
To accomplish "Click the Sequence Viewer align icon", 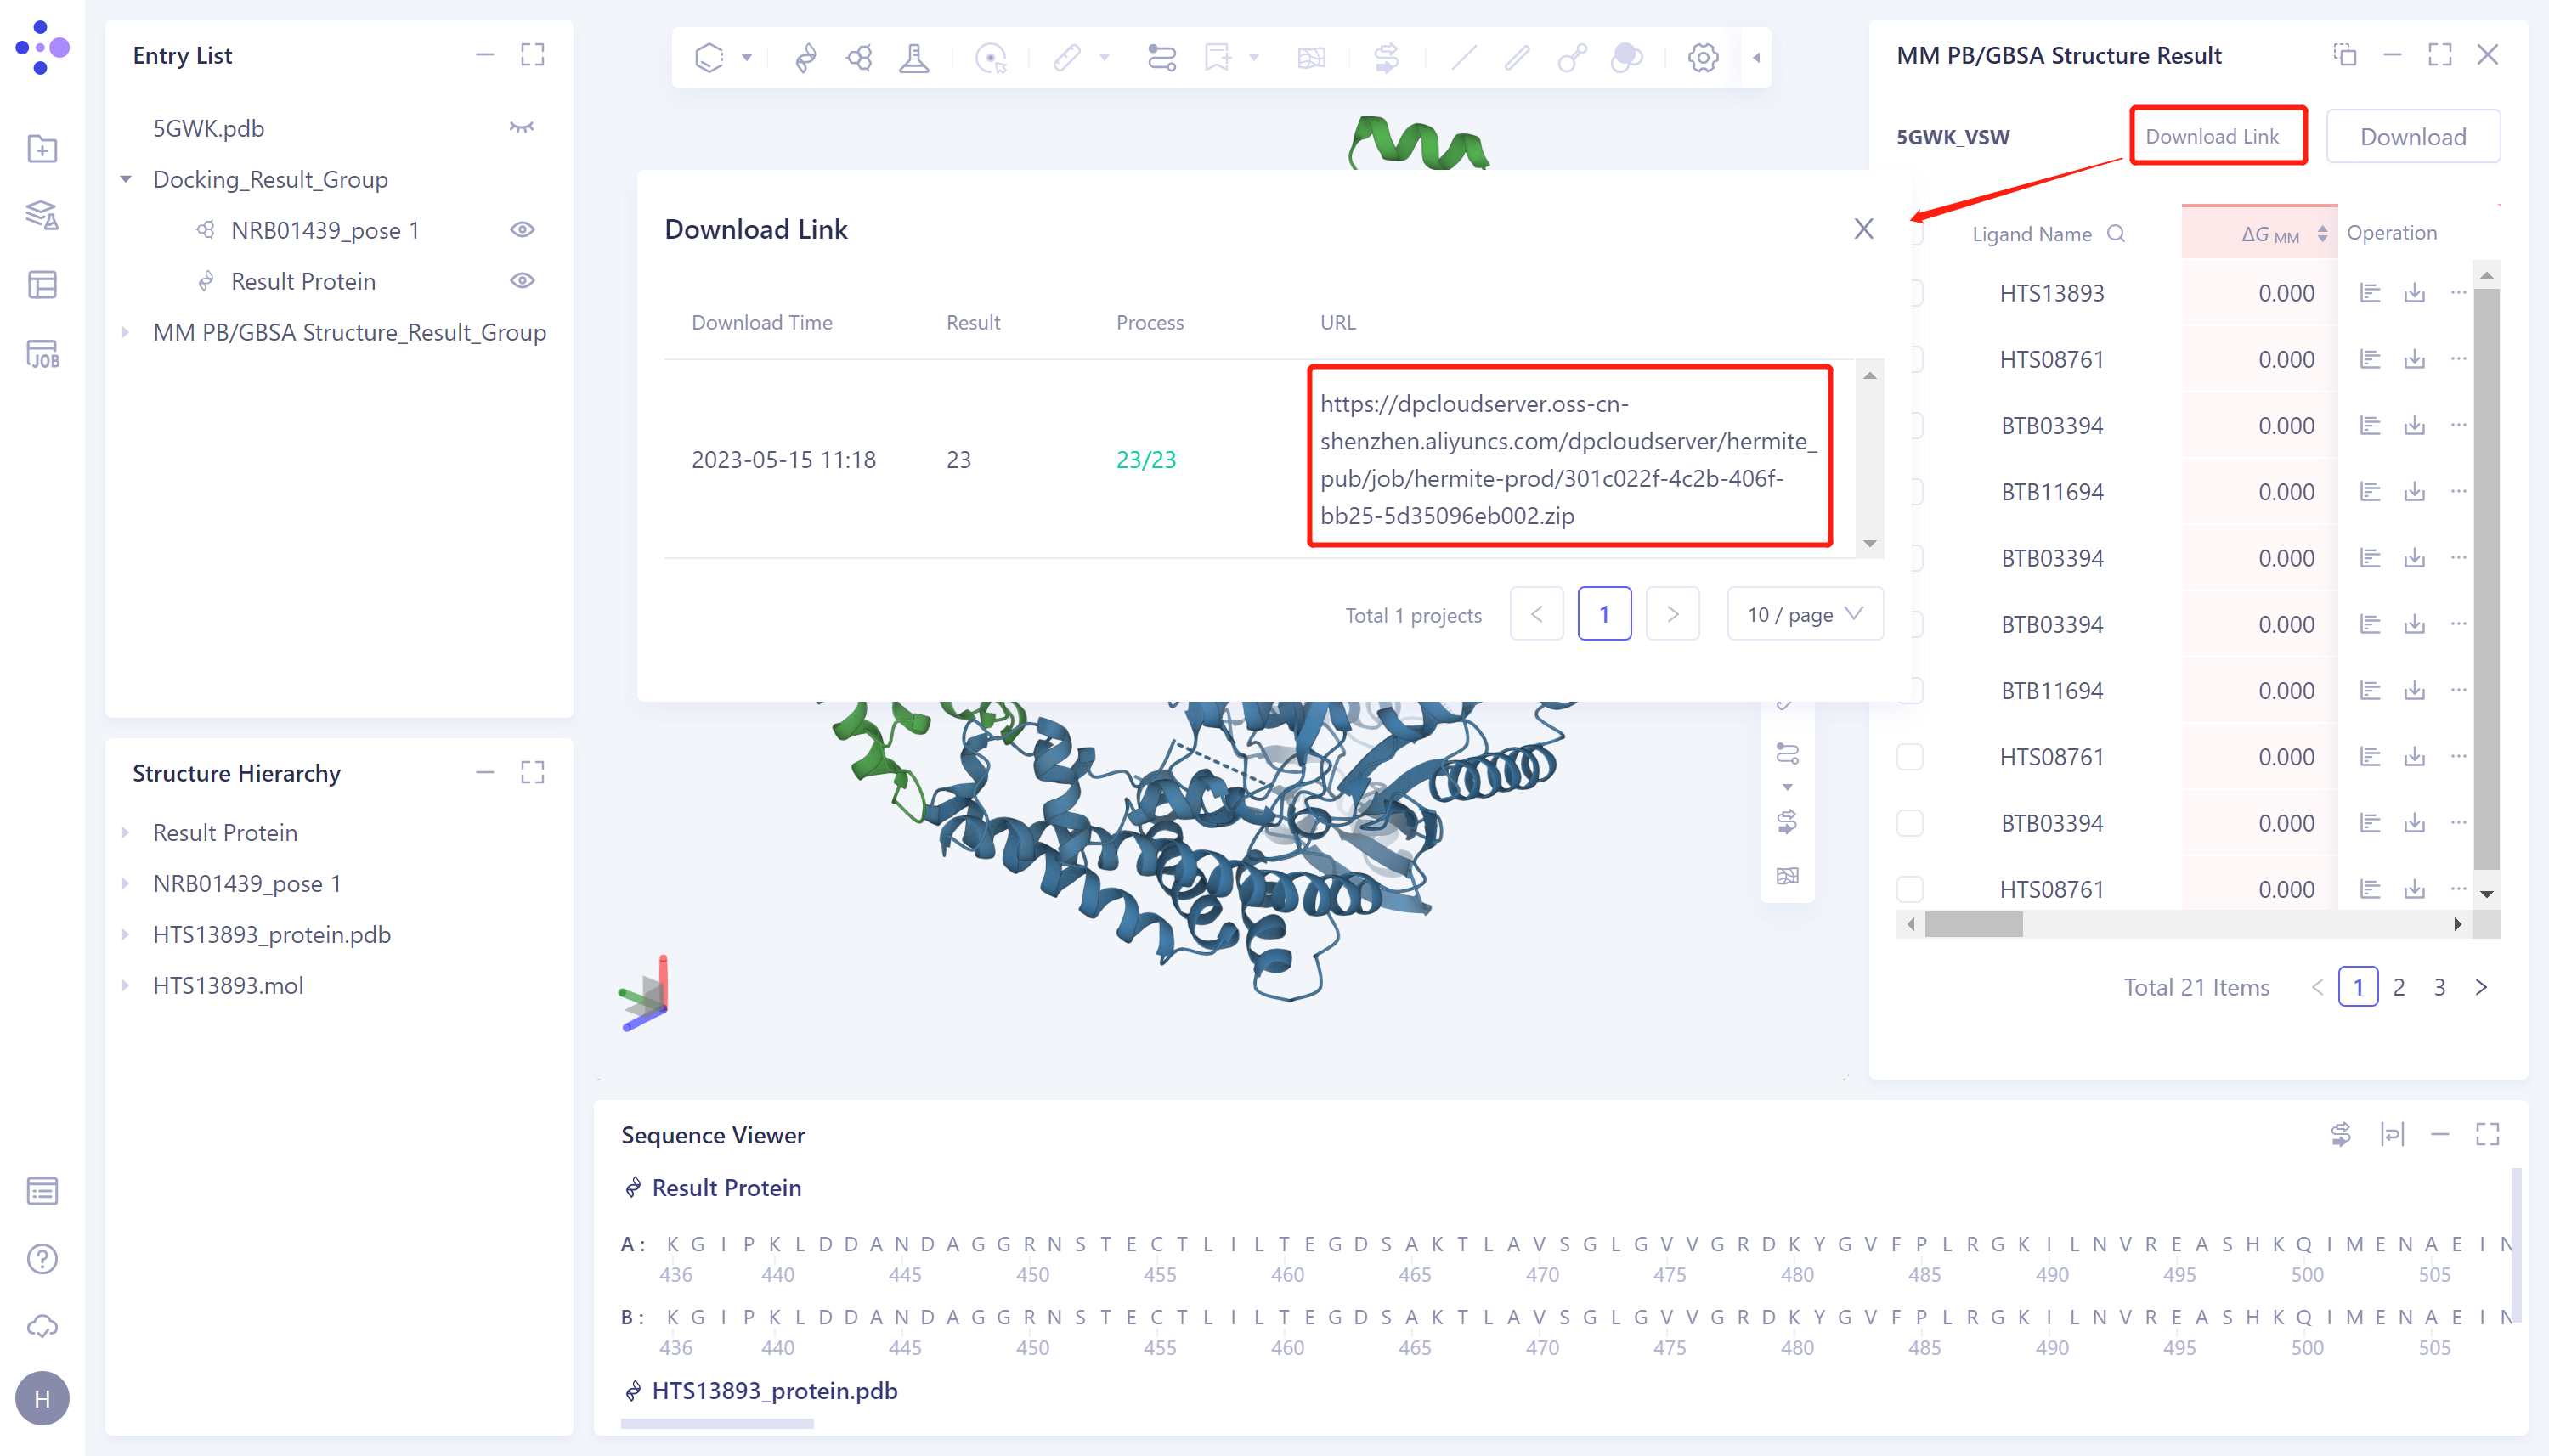I will [2392, 1134].
